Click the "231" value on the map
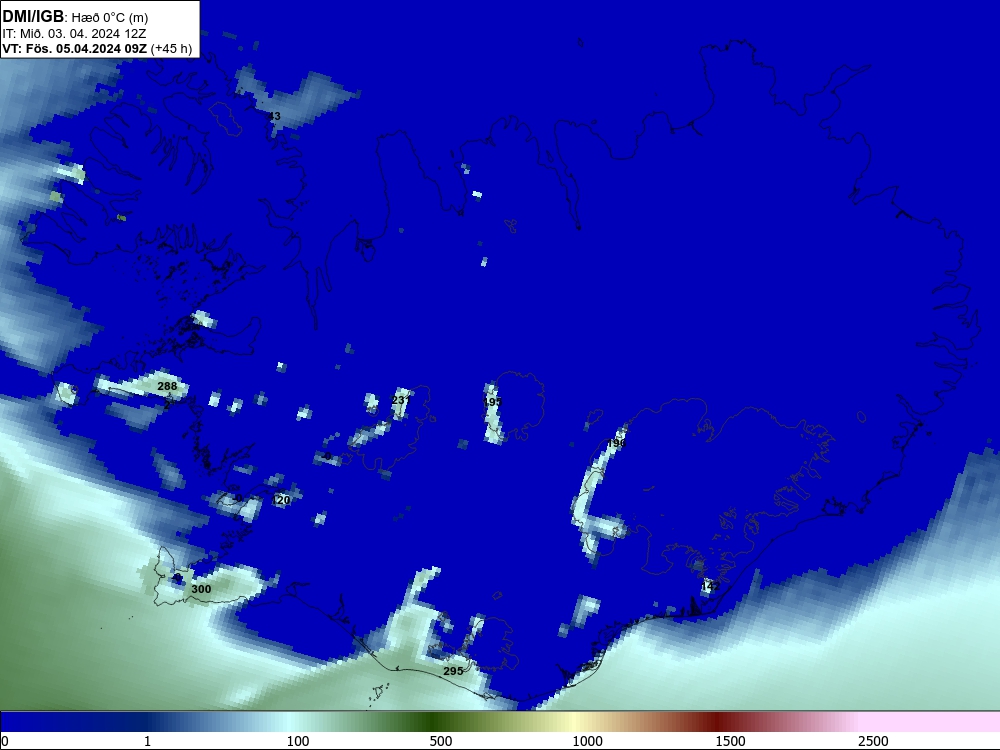Image resolution: width=1000 pixels, height=750 pixels. [401, 400]
